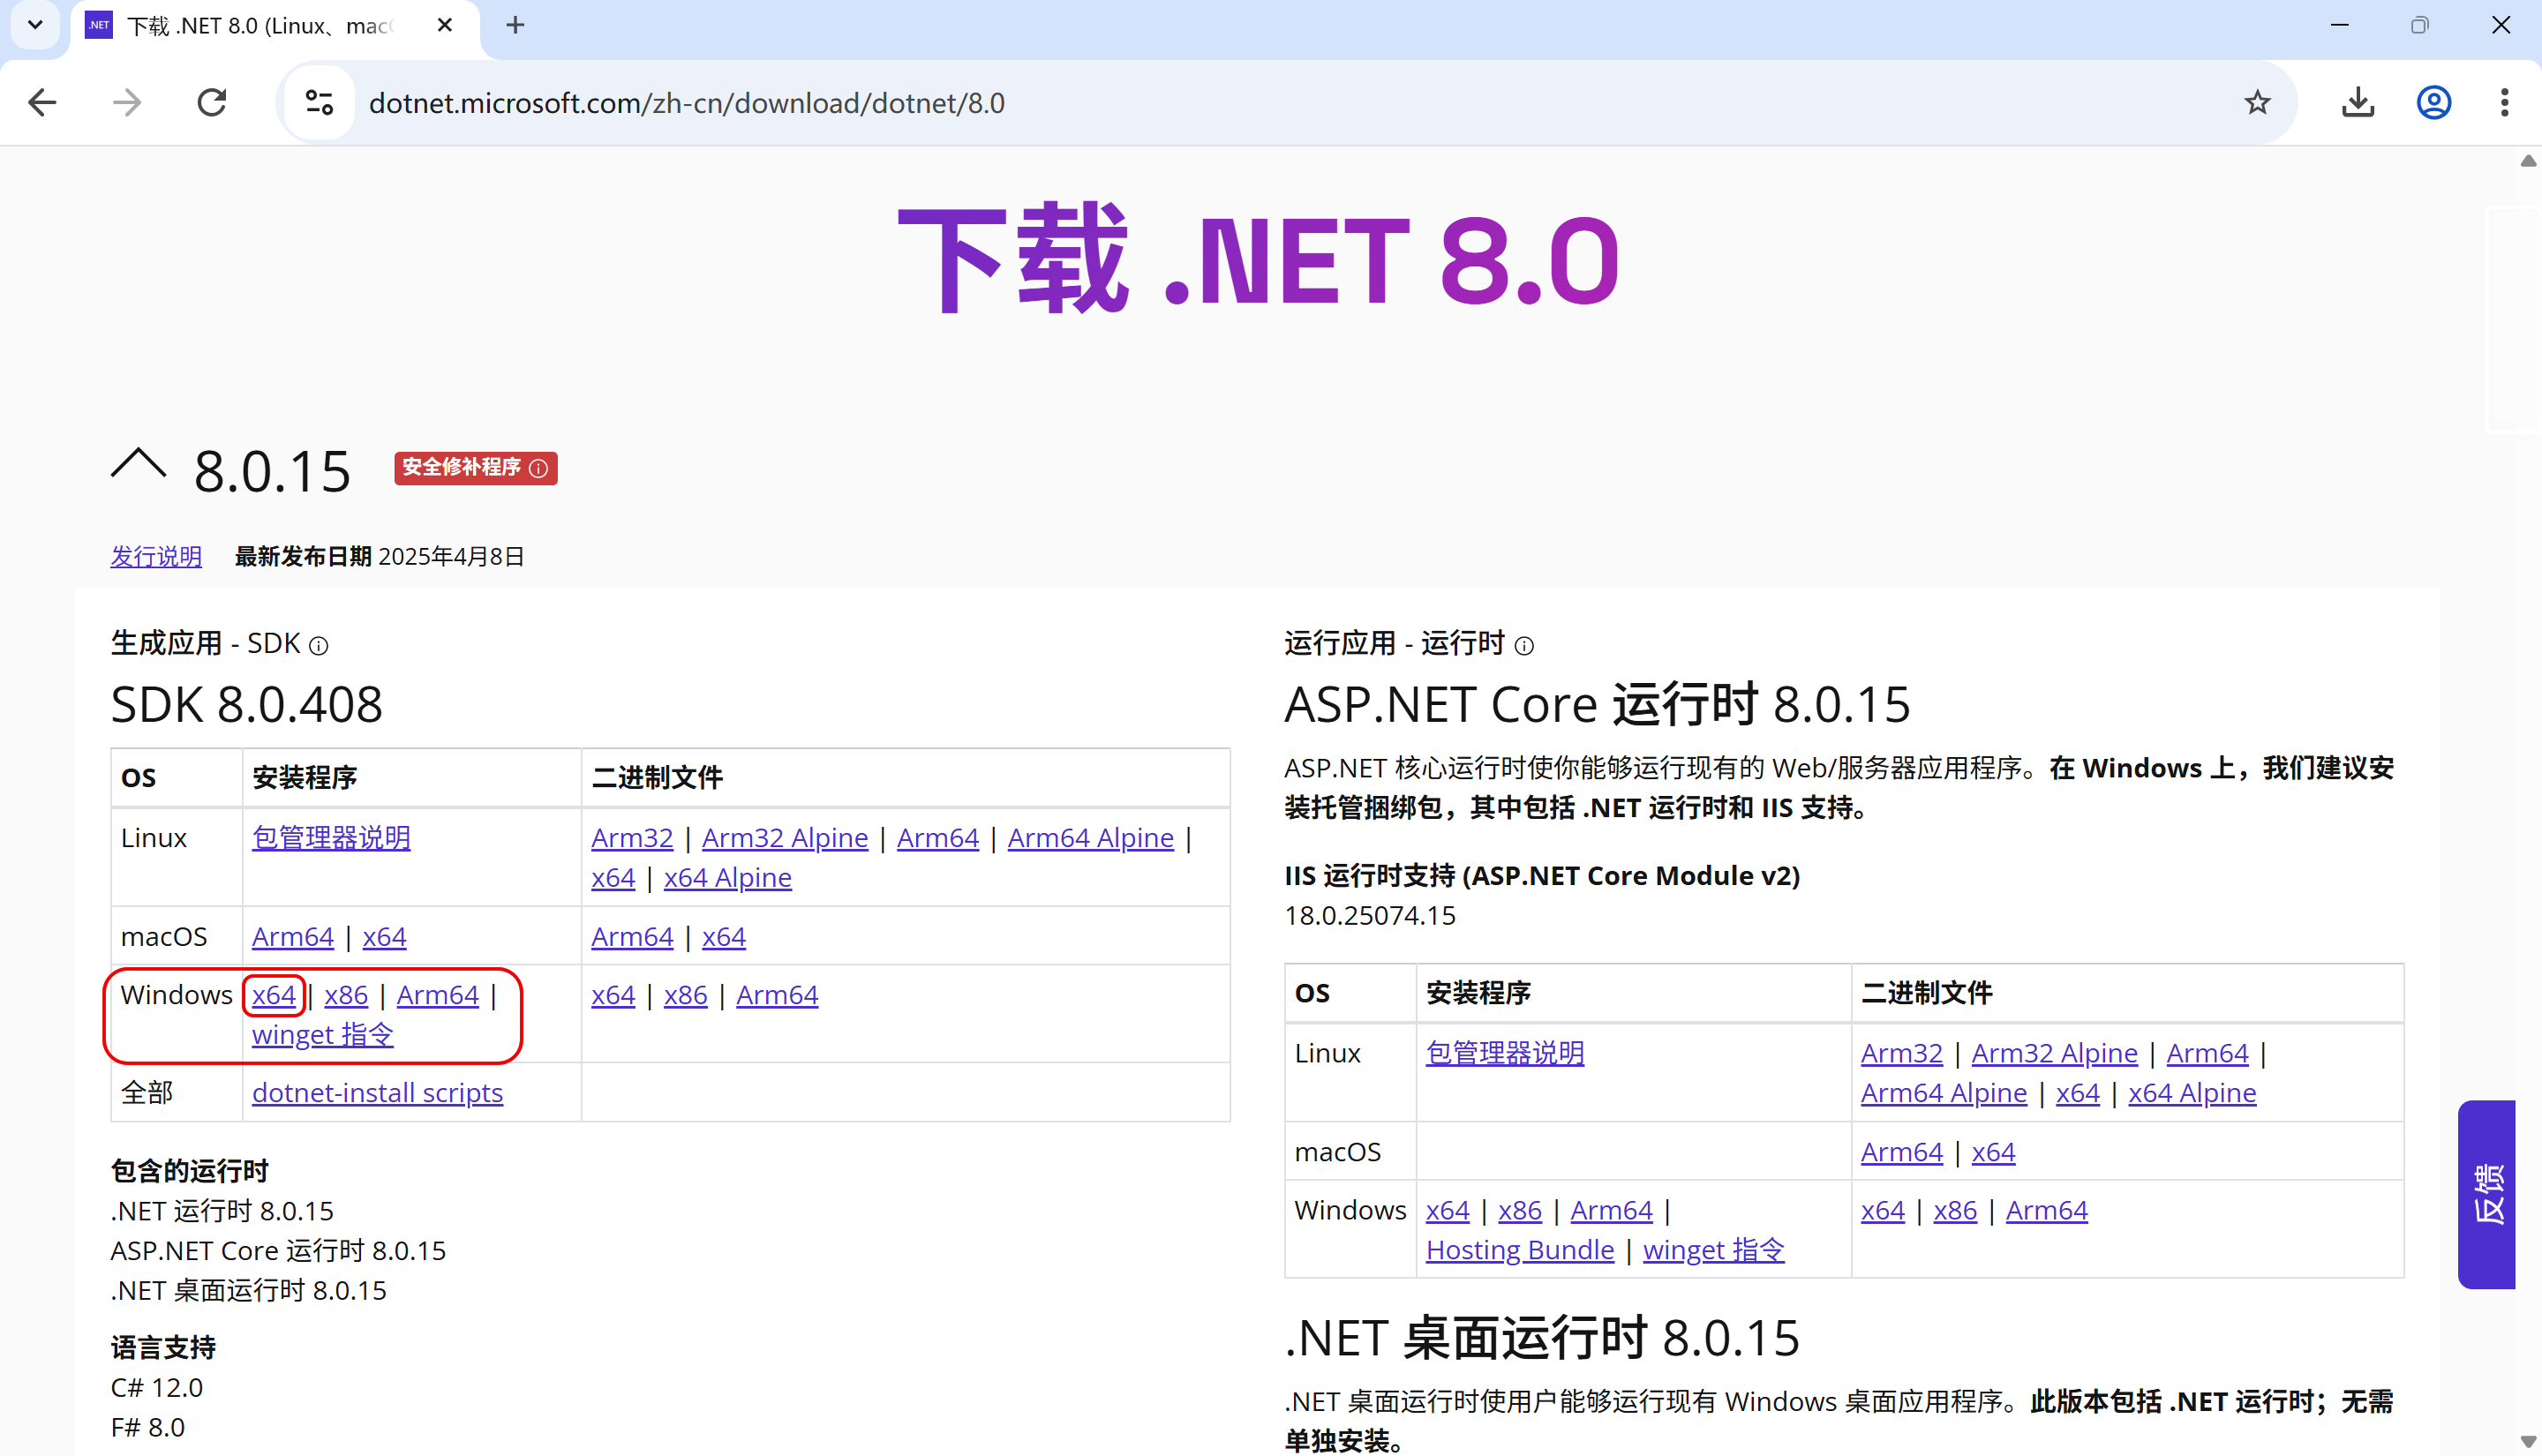The image size is (2542, 1456).
Task: Open SDK Windows winget 指令 link
Action: point(322,1035)
